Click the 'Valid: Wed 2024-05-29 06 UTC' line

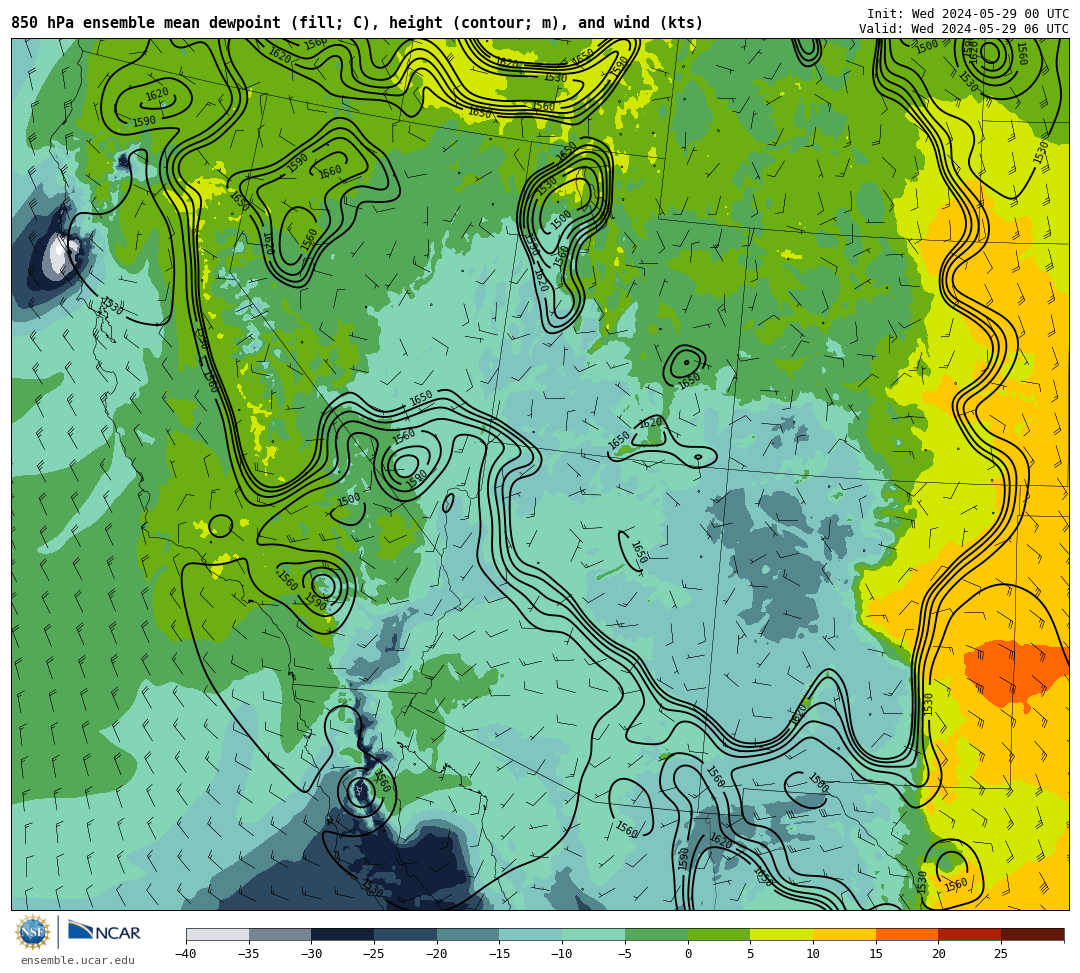click(x=964, y=29)
